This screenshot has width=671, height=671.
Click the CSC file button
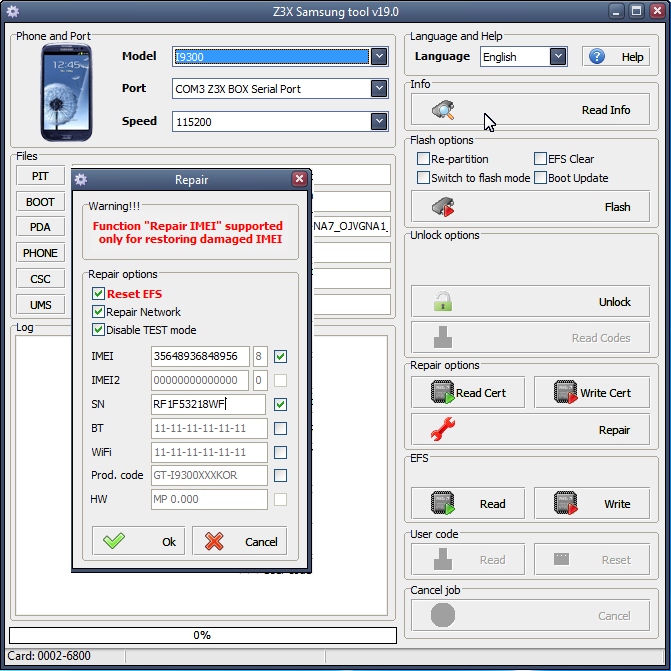tap(40, 279)
